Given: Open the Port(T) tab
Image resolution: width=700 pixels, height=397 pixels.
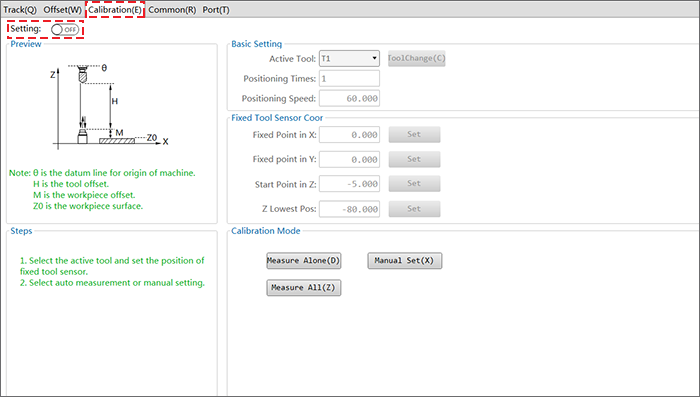Looking at the screenshot, I should click(216, 10).
